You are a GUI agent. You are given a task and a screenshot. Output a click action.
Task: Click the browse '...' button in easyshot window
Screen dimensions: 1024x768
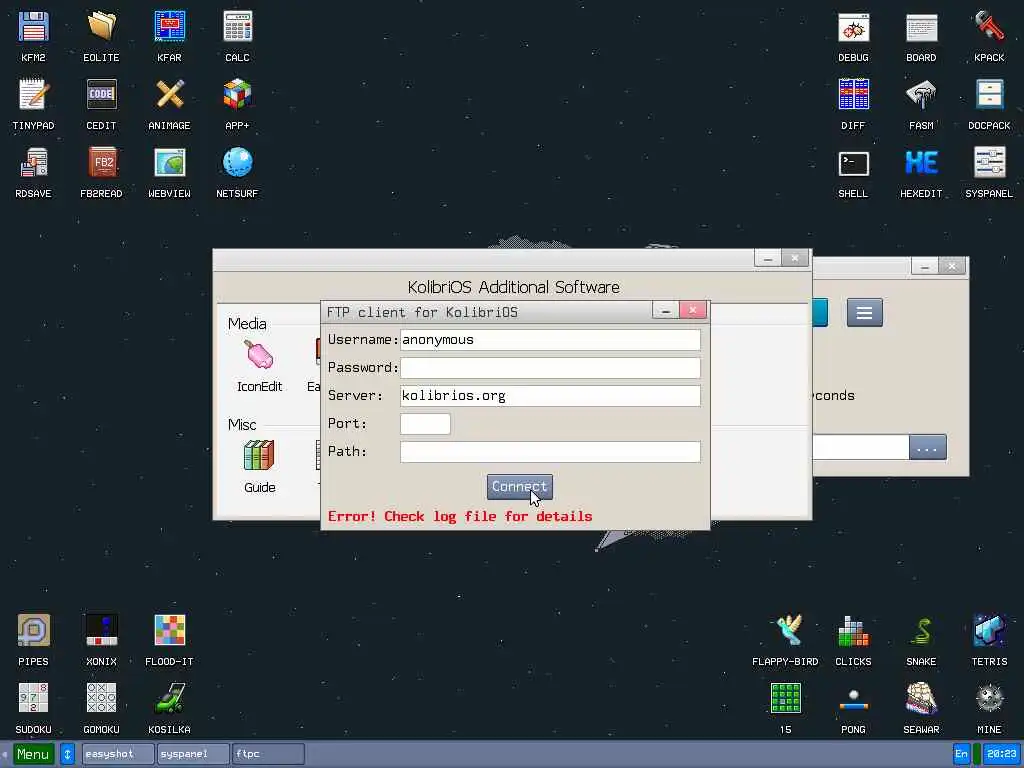(x=927, y=448)
